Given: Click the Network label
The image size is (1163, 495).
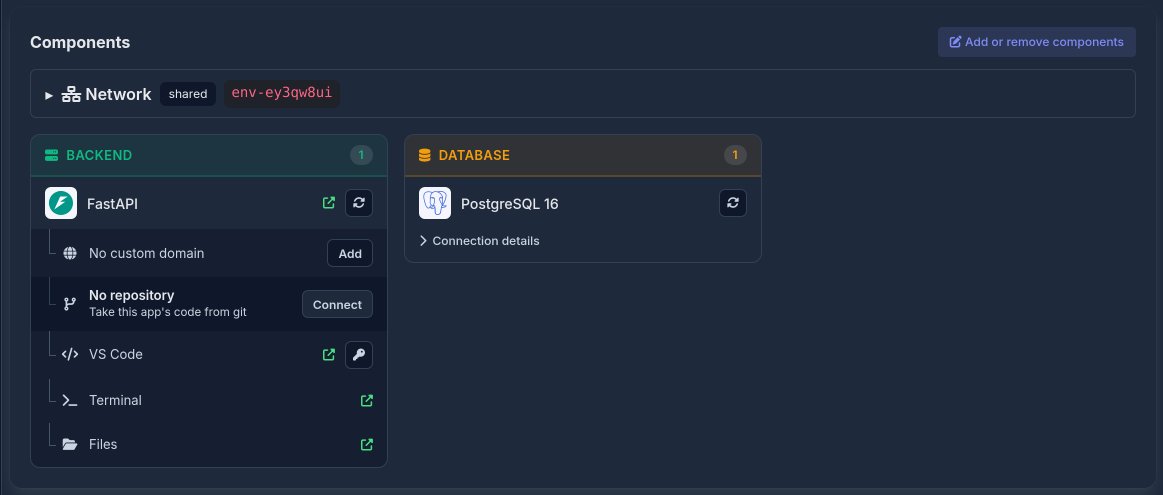Looking at the screenshot, I should pyautogui.click(x=118, y=94).
